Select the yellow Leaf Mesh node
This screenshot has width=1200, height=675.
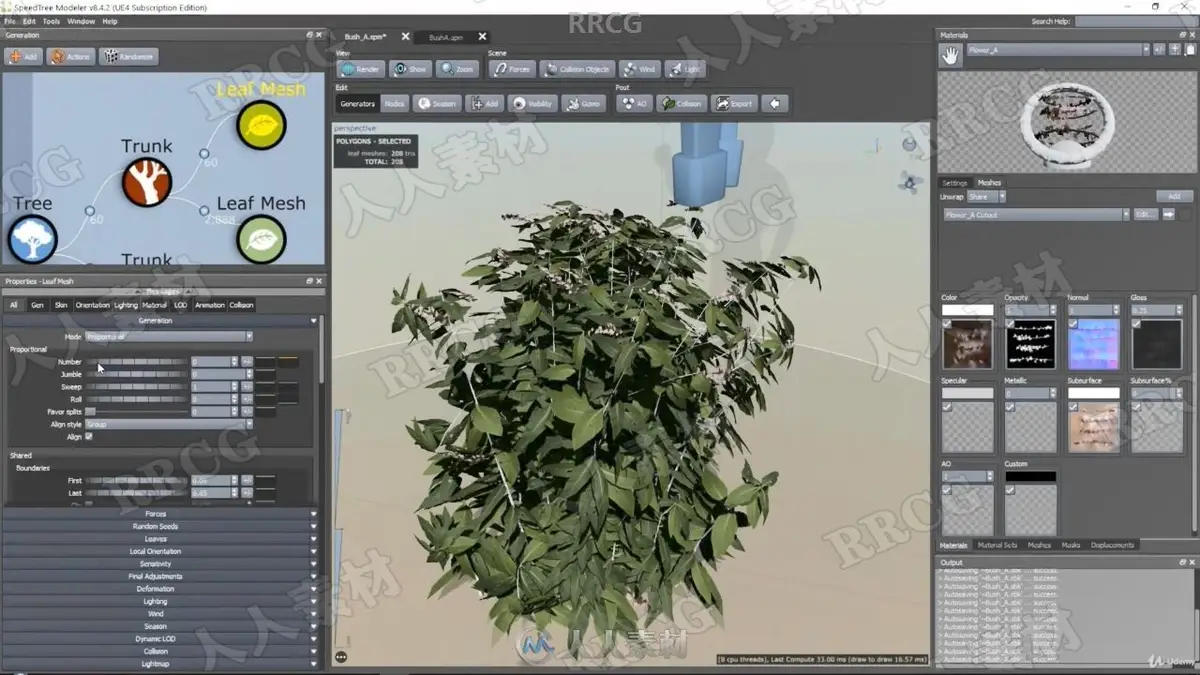261,126
